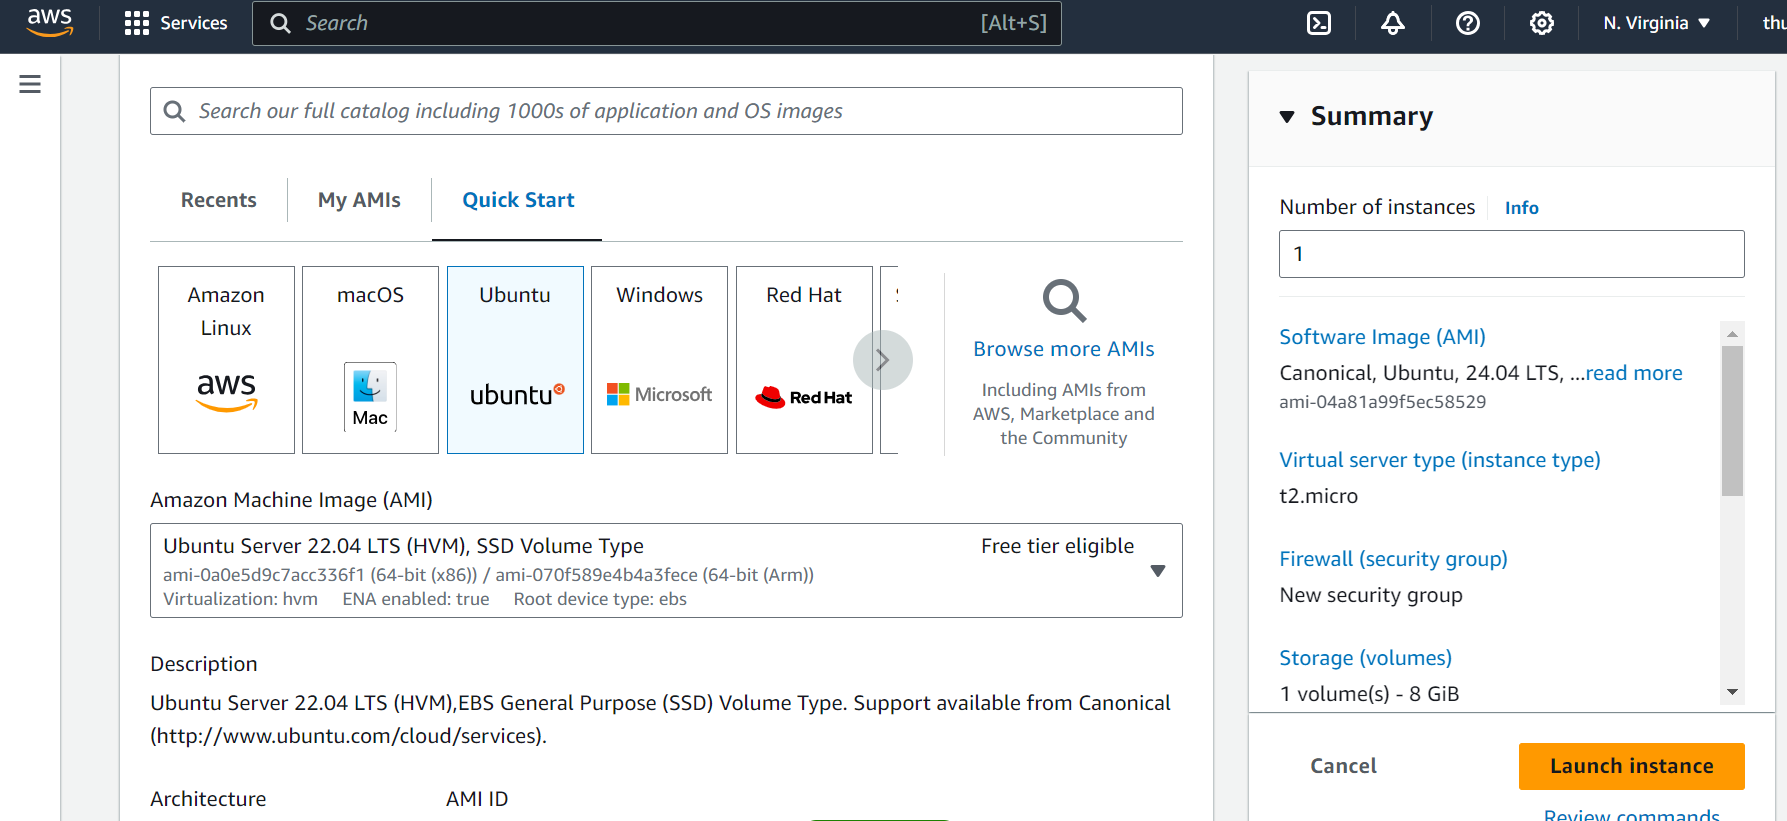Open the notifications bell
Screen dimensions: 1787x821
click(x=1393, y=23)
